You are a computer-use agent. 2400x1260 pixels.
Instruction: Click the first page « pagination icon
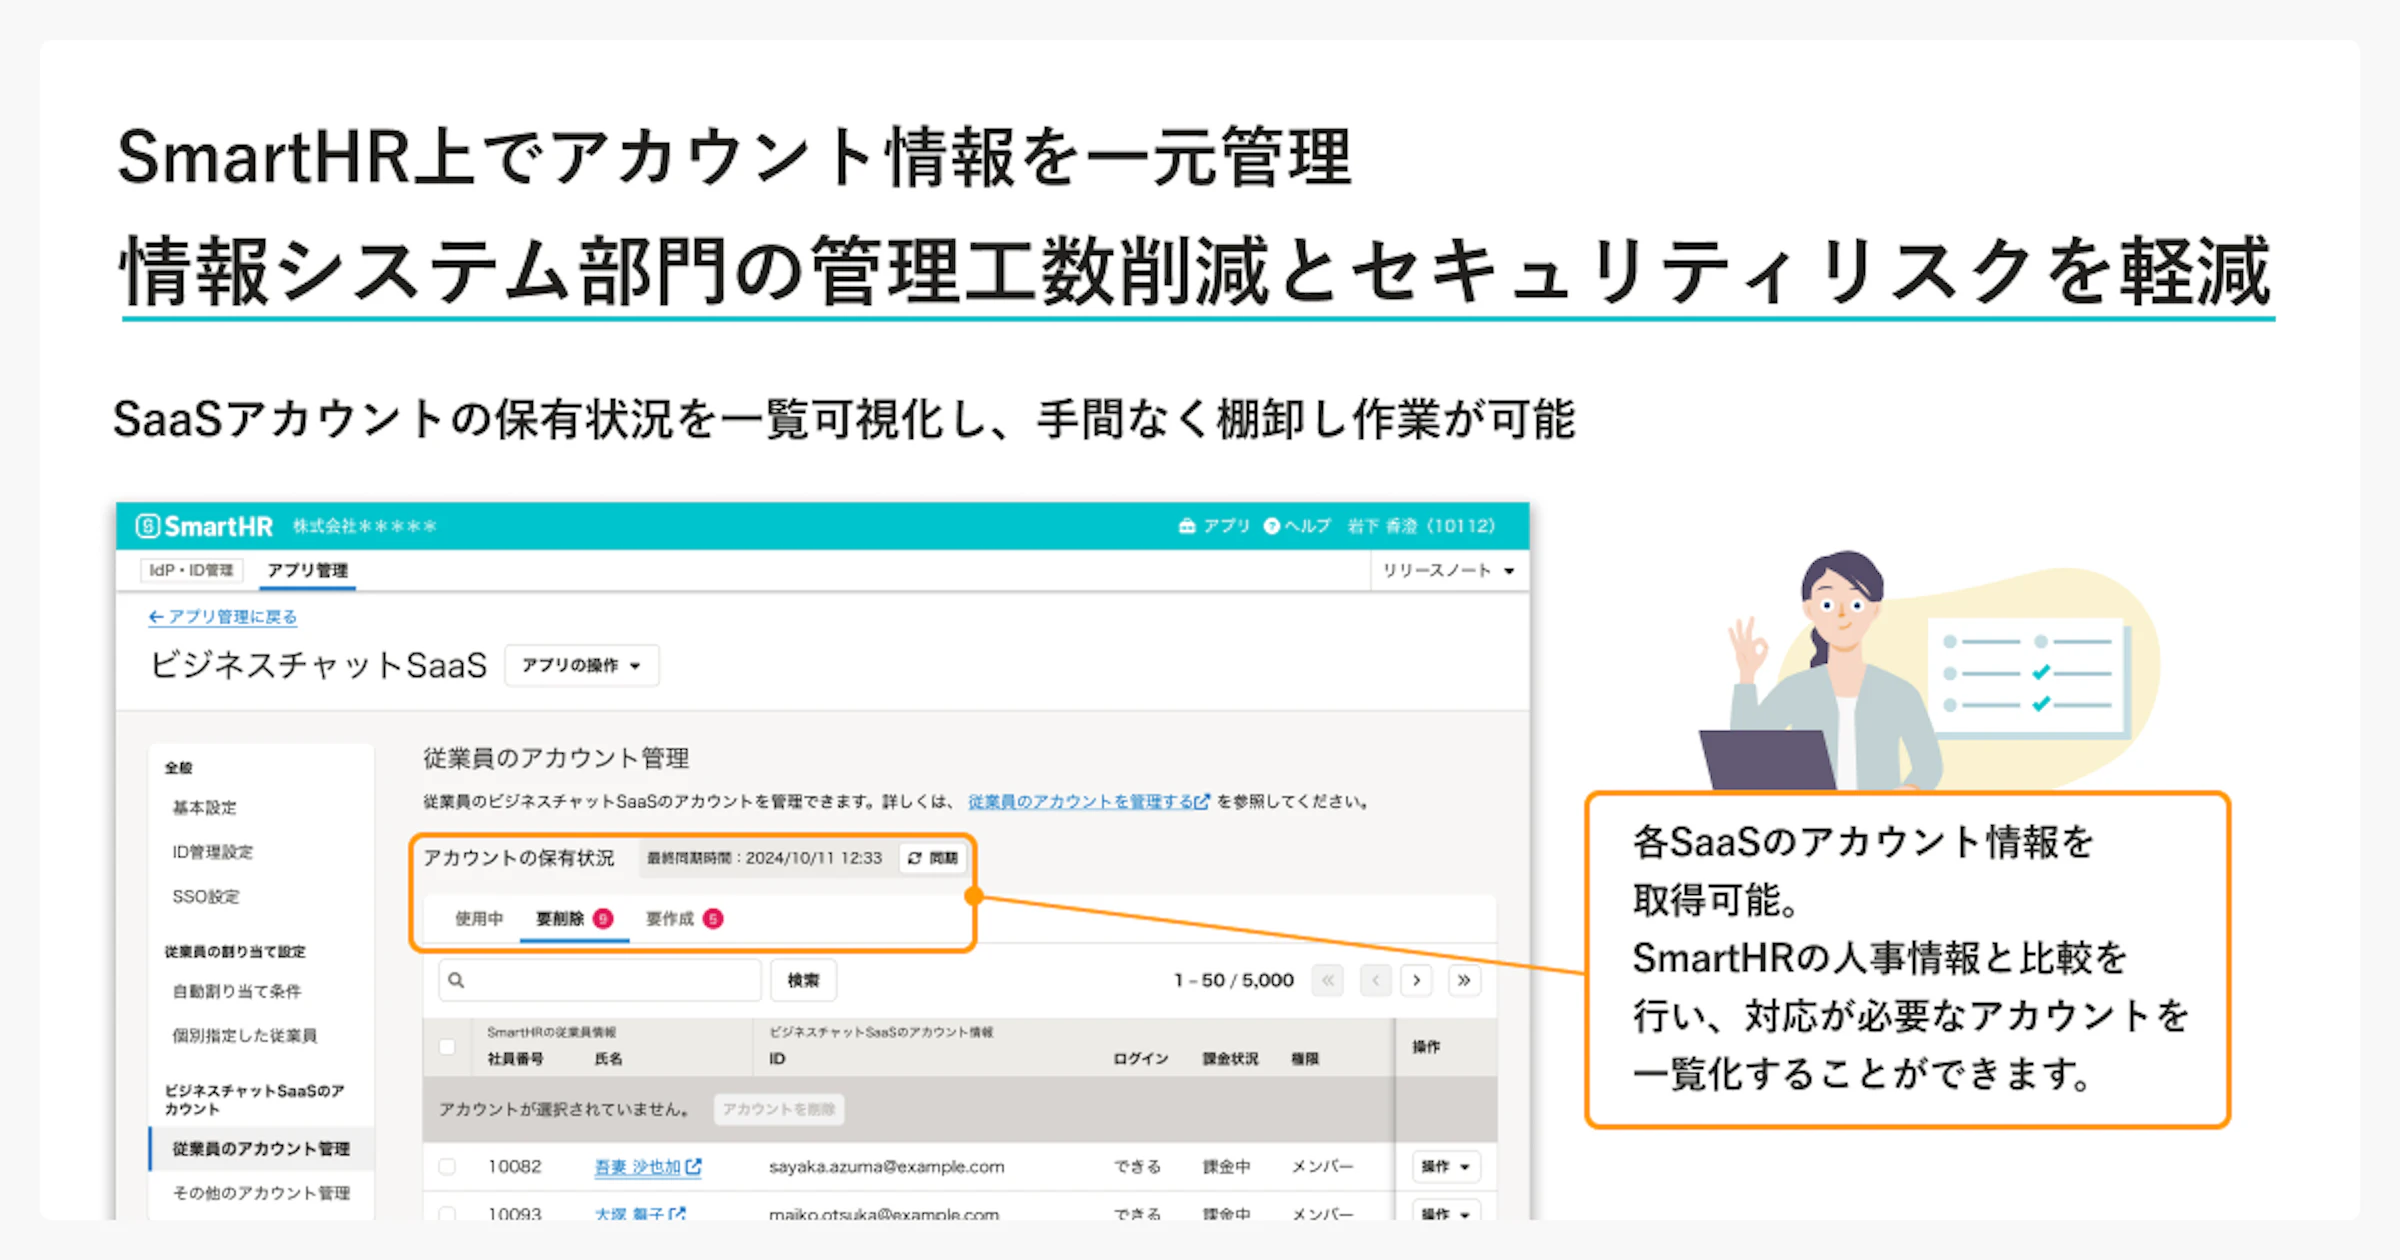click(x=1328, y=981)
